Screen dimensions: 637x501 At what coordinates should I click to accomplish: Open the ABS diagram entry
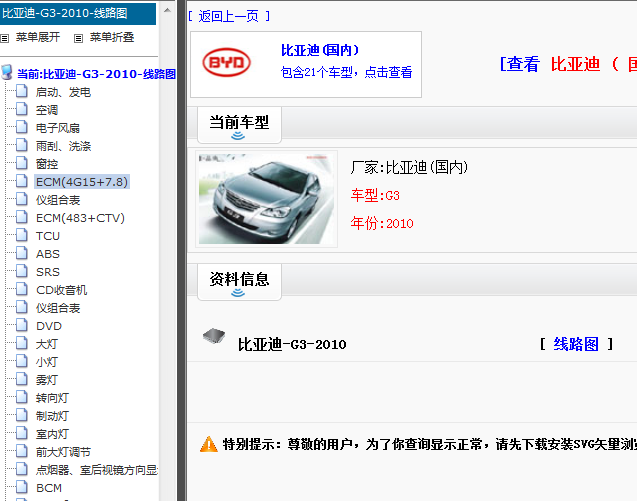48,254
